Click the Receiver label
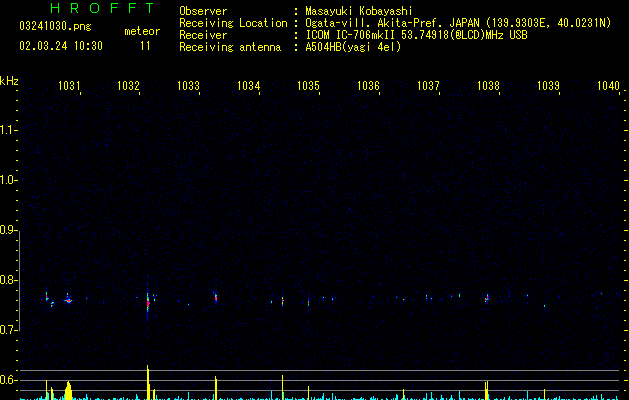Image resolution: width=629 pixels, height=400 pixels. (x=203, y=35)
